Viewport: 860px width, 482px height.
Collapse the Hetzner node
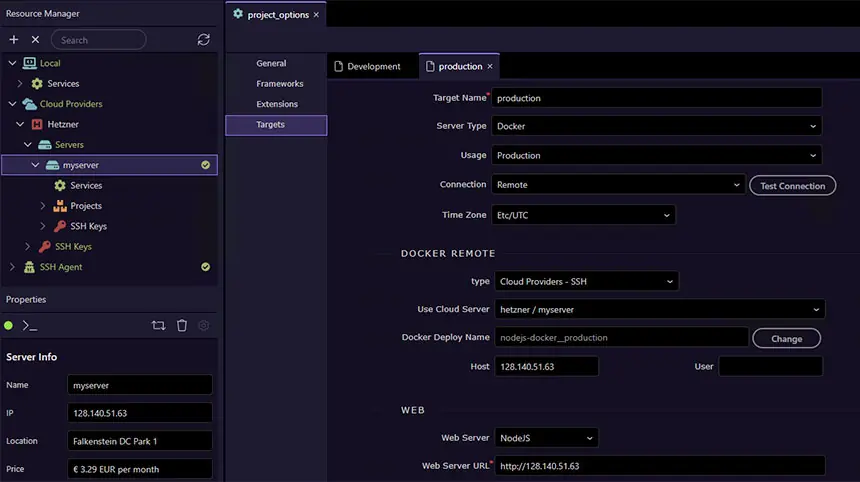pyautogui.click(x=20, y=124)
